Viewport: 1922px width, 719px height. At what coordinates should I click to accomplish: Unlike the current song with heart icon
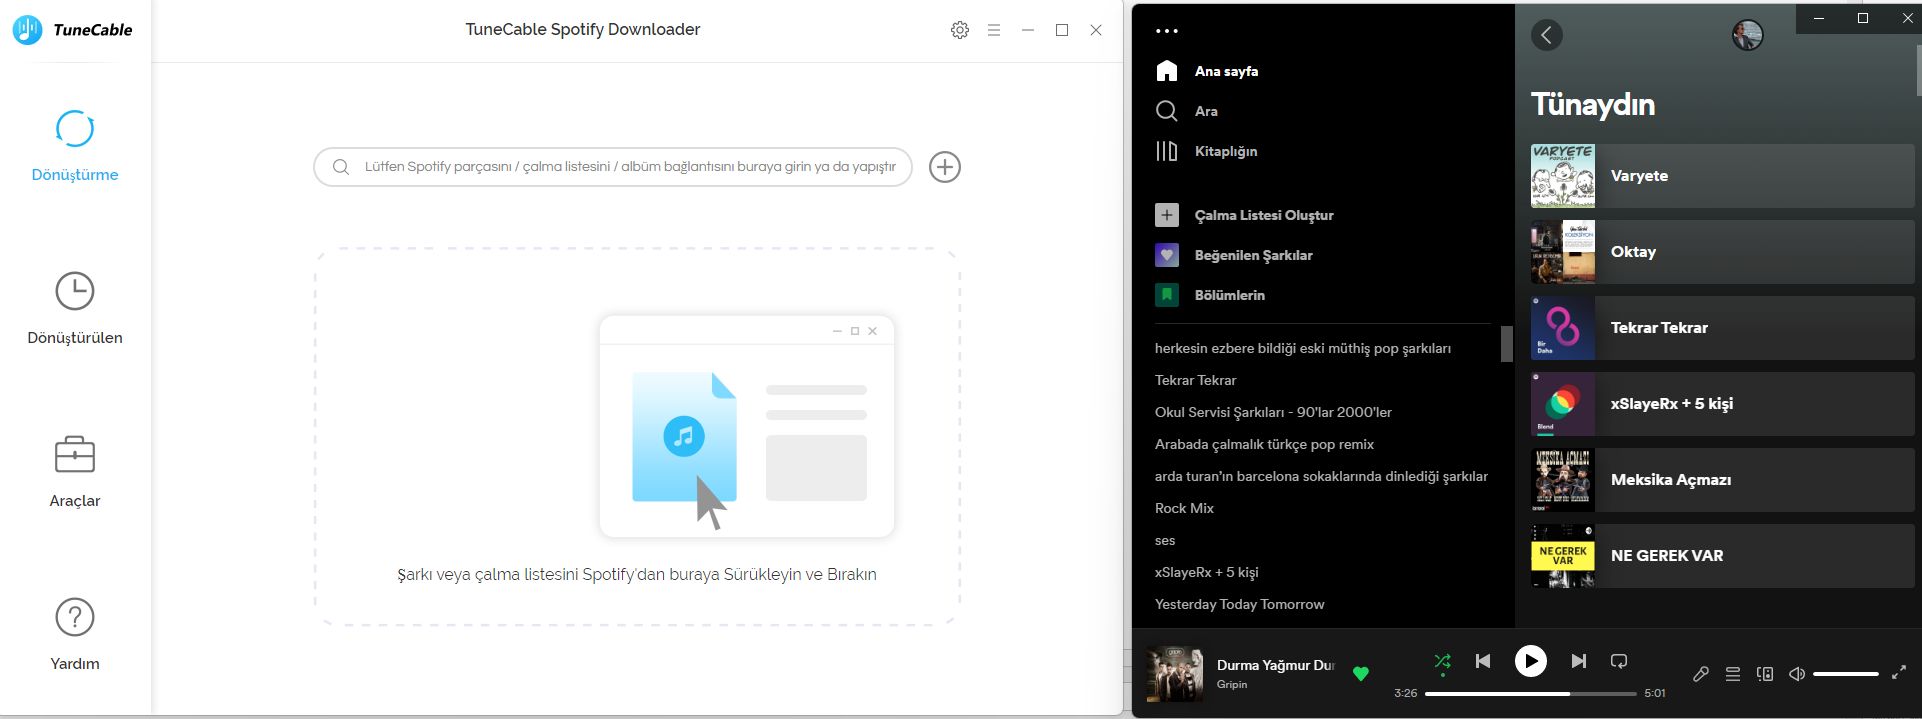pos(1360,674)
